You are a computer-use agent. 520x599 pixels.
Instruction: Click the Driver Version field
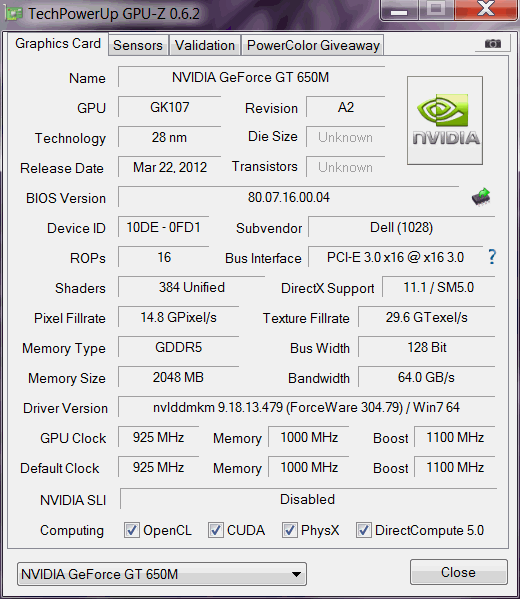coord(306,407)
